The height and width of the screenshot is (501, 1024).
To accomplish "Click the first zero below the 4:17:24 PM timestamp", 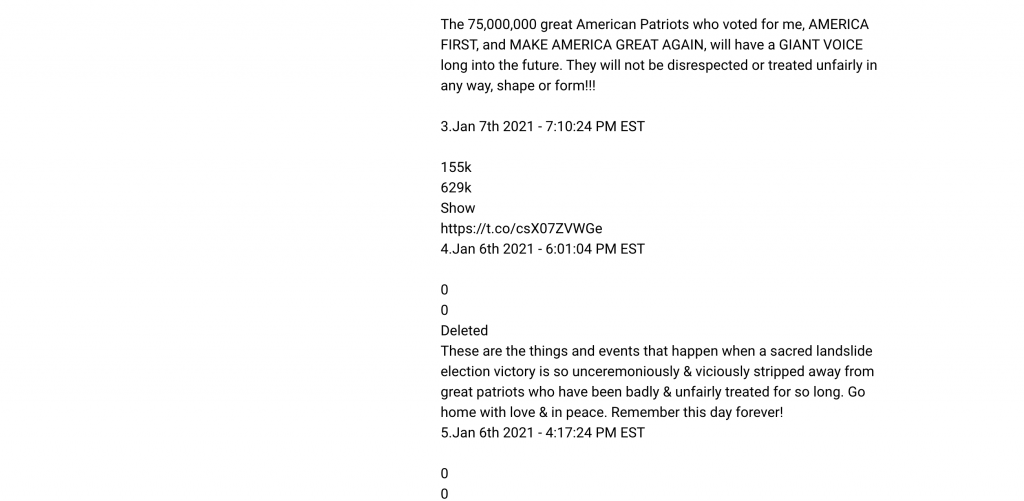I will 445,474.
